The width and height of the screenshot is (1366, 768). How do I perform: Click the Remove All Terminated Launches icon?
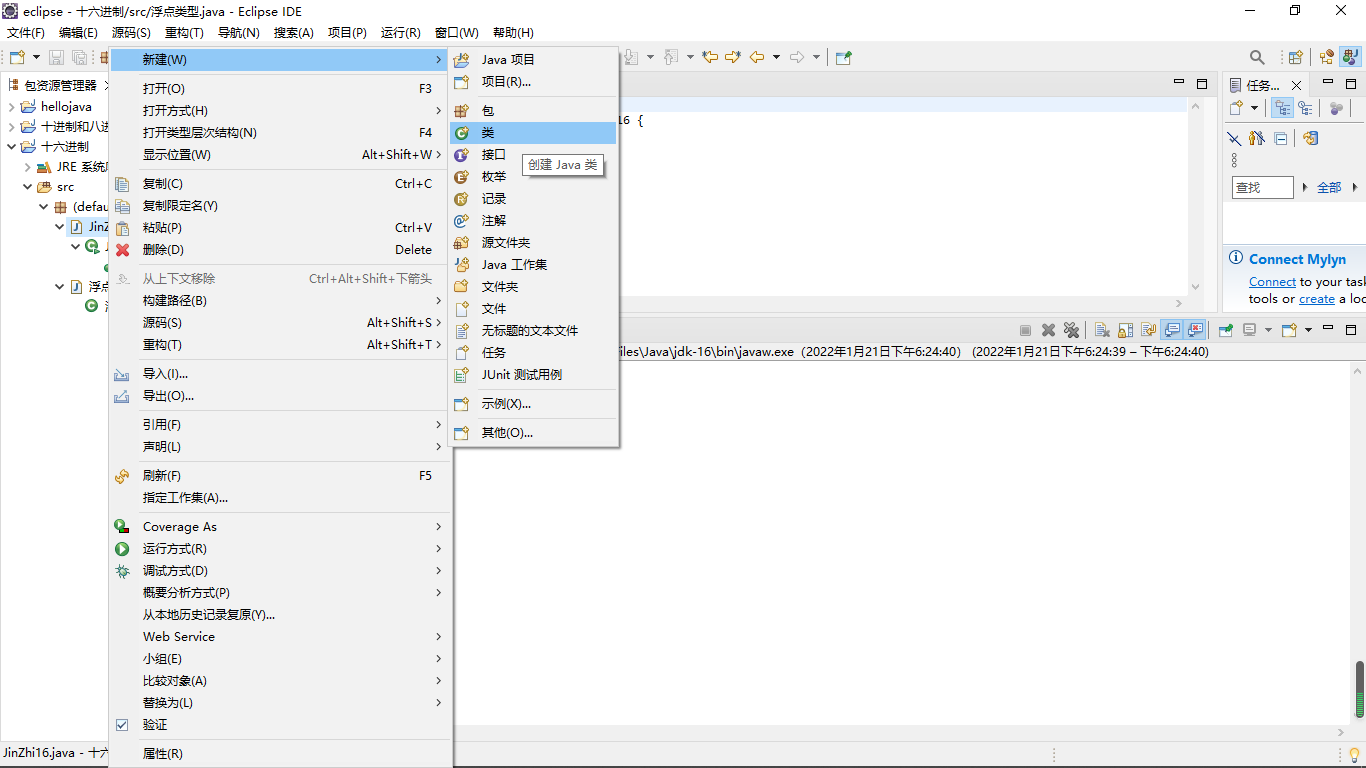click(x=1071, y=333)
